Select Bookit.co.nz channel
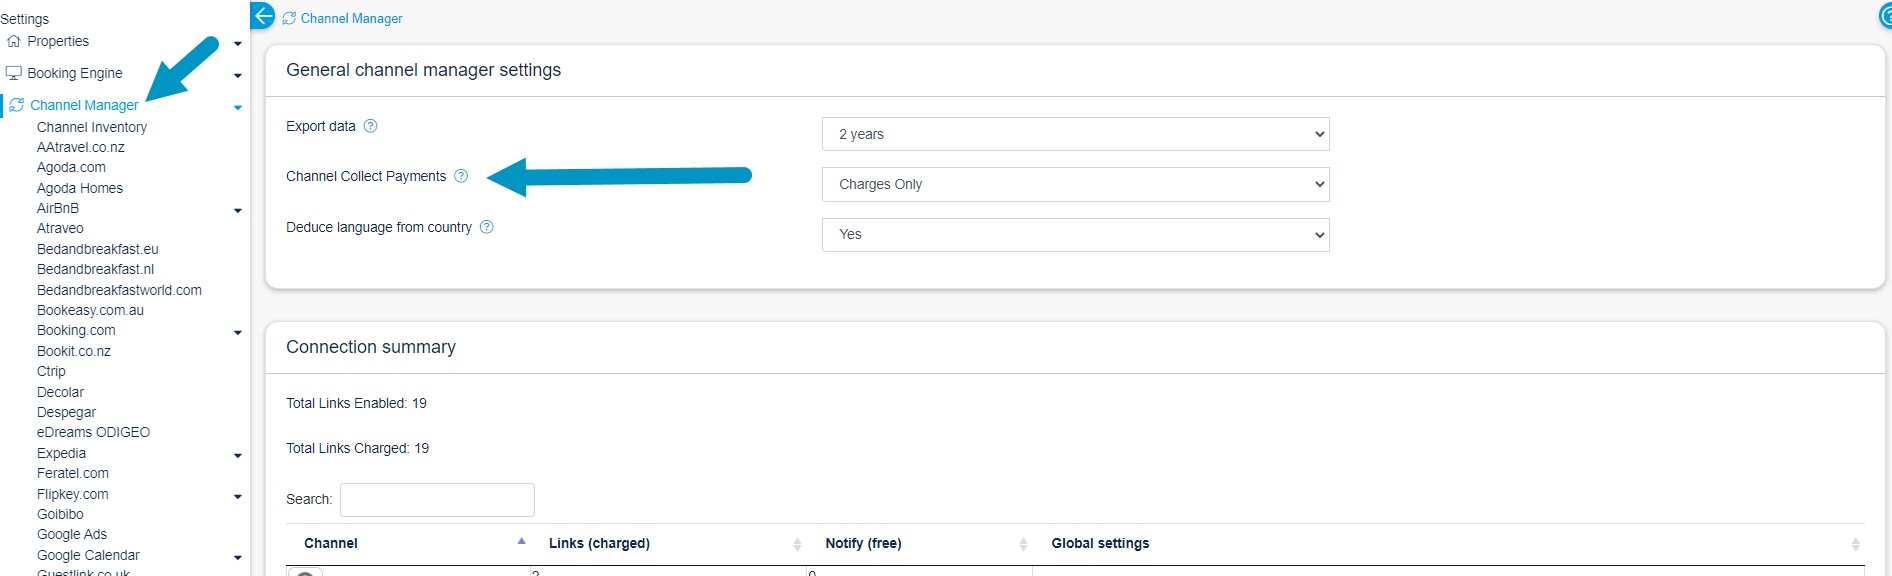 click(x=74, y=351)
